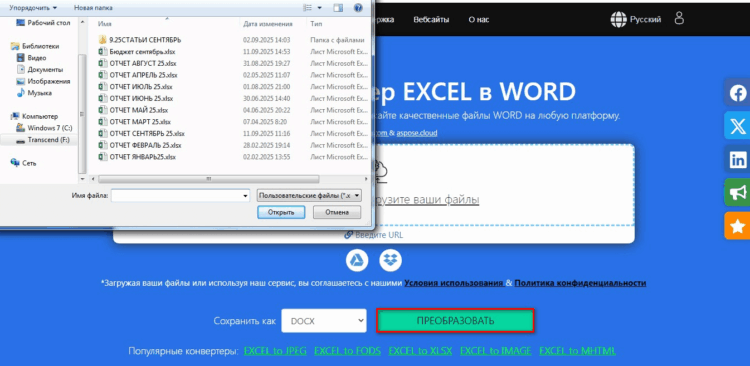This screenshot has width=750, height=366.
Task: Click the green megaphone feedback icon
Action: coord(737,193)
